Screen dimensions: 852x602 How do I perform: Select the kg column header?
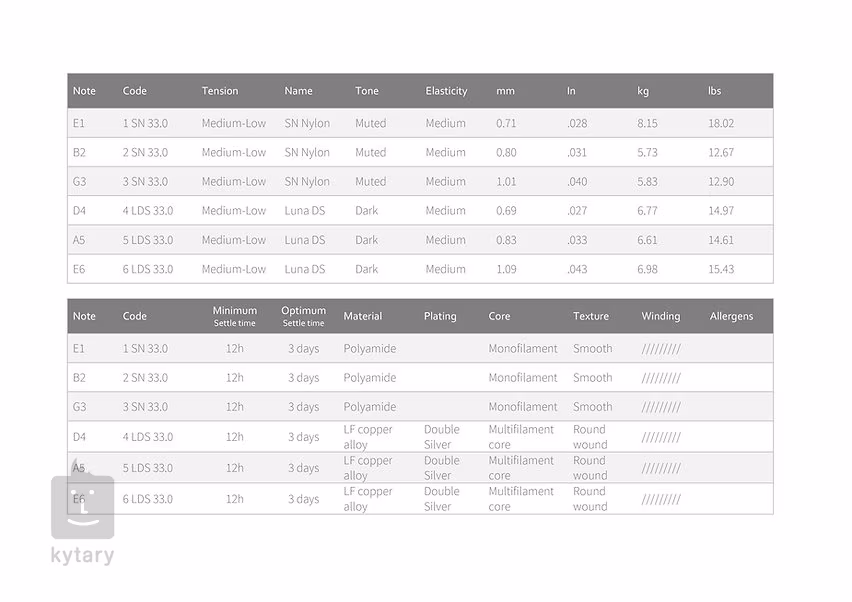[x=643, y=91]
